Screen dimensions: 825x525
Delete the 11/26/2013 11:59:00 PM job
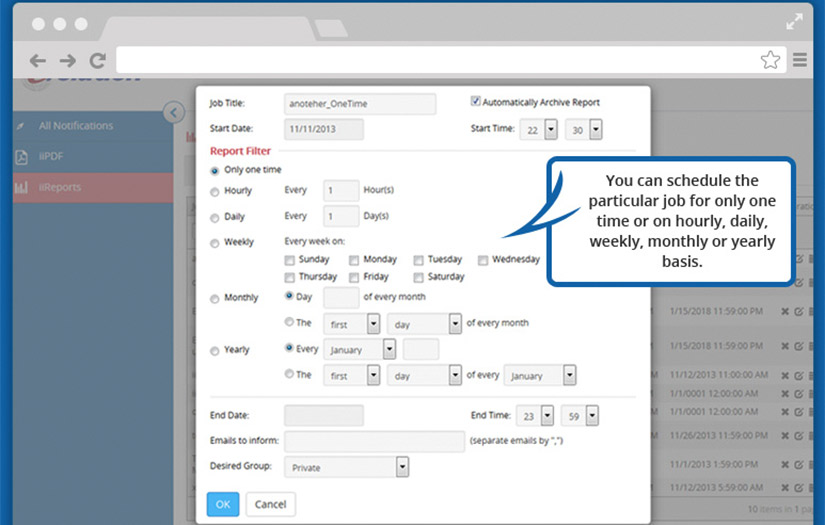pos(784,436)
